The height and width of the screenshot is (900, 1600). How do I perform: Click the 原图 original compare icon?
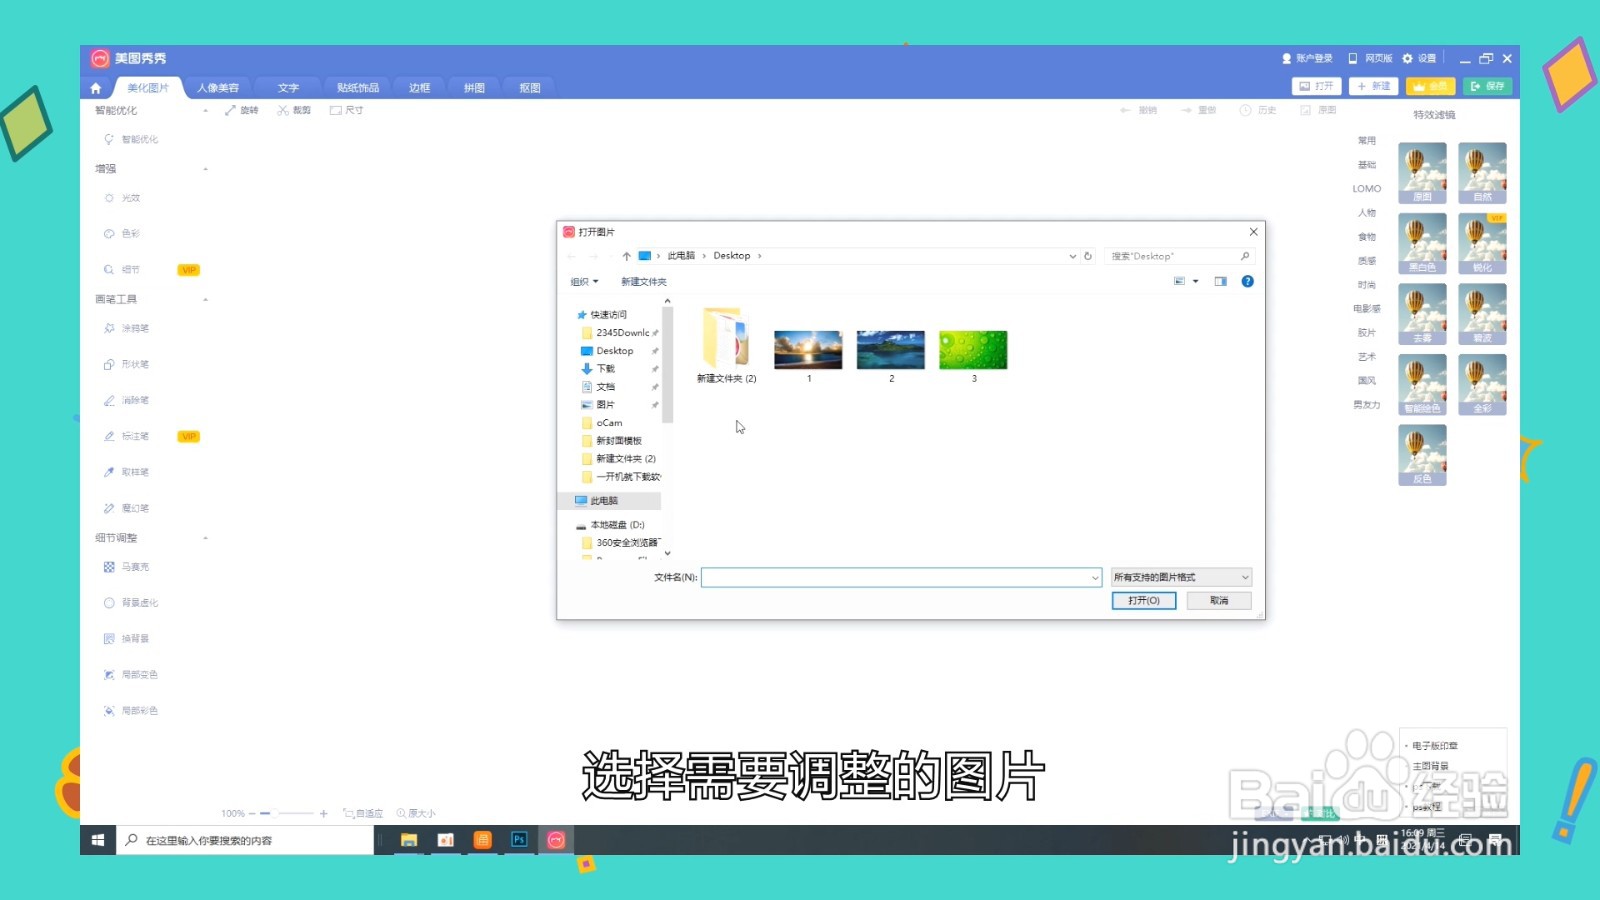(x=1318, y=110)
